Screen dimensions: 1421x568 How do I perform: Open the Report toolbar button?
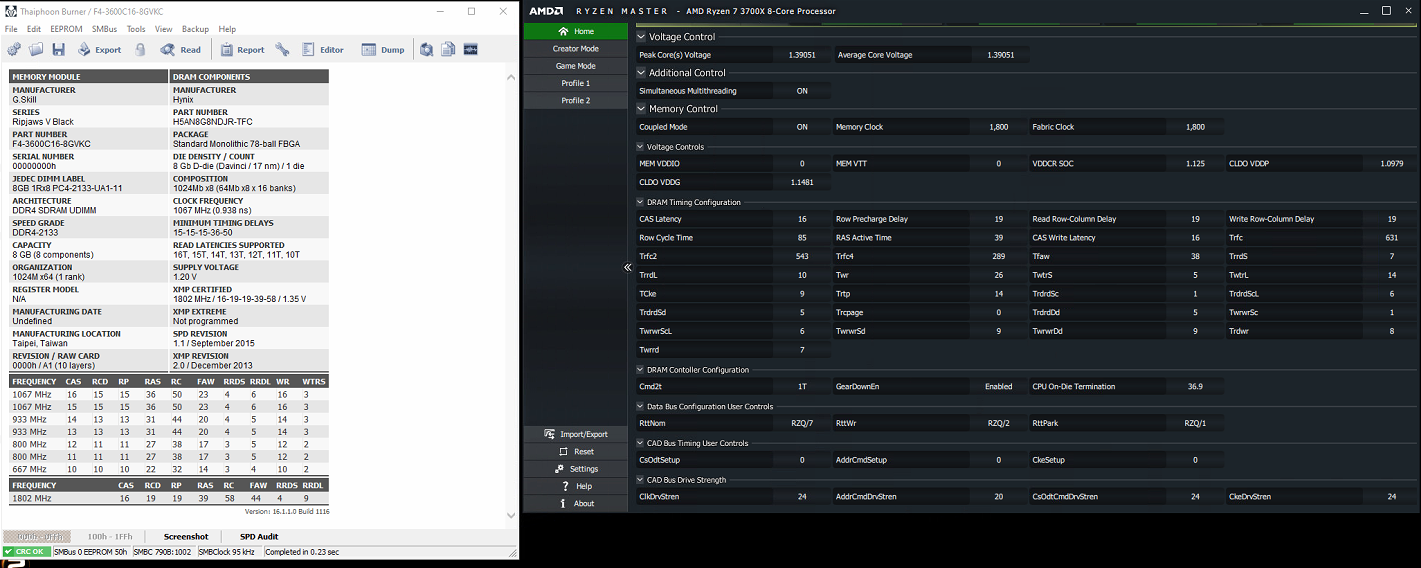tap(242, 49)
